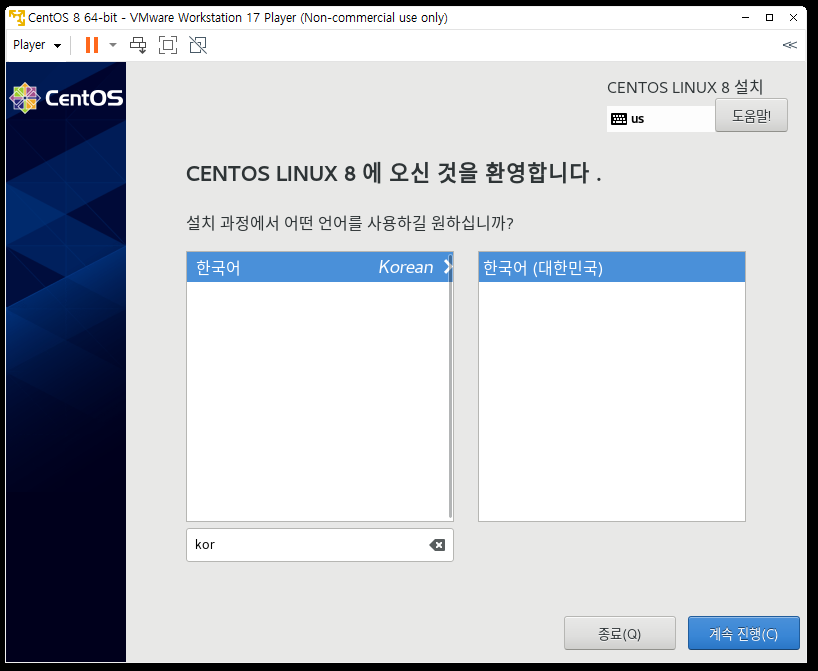Image resolution: width=818 pixels, height=671 pixels.
Task: Select 한국어 (대한민국) locale
Action: coord(611,267)
